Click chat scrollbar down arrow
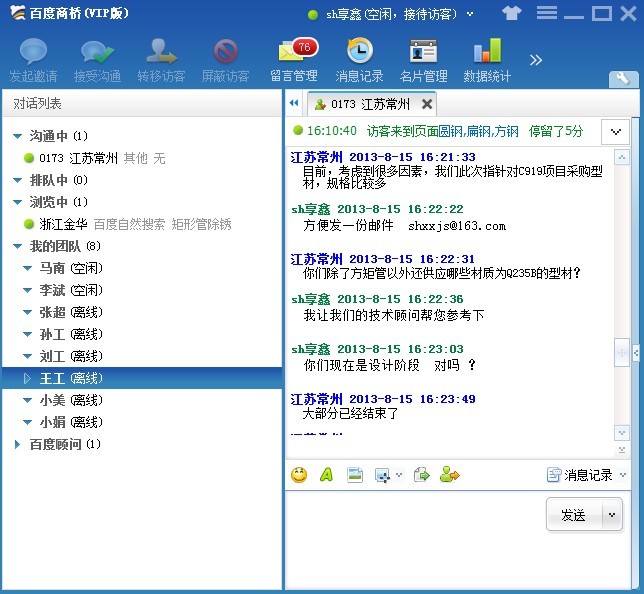Viewport: 644px width, 594px height. click(622, 433)
